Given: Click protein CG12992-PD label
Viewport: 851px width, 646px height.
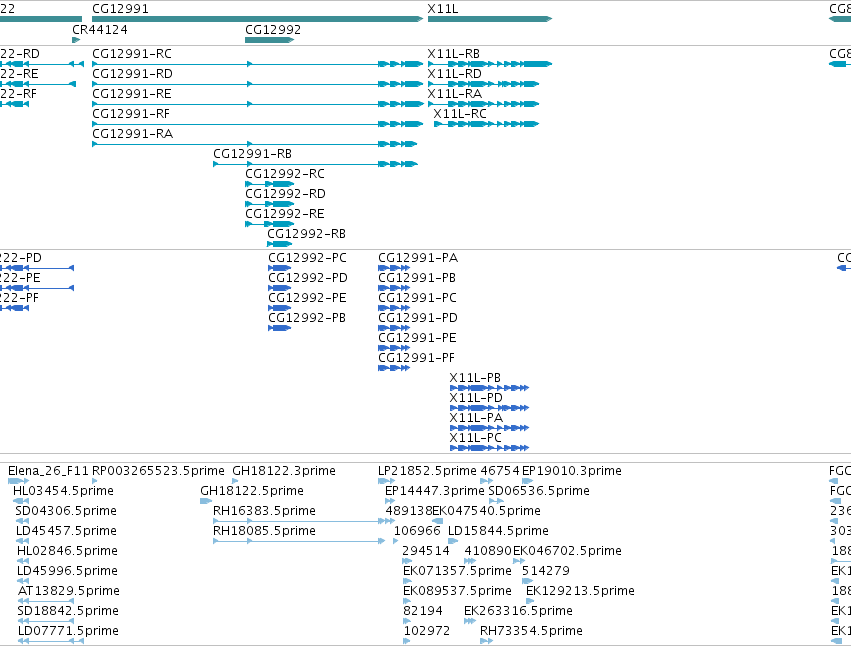Looking at the screenshot, I should tap(308, 278).
